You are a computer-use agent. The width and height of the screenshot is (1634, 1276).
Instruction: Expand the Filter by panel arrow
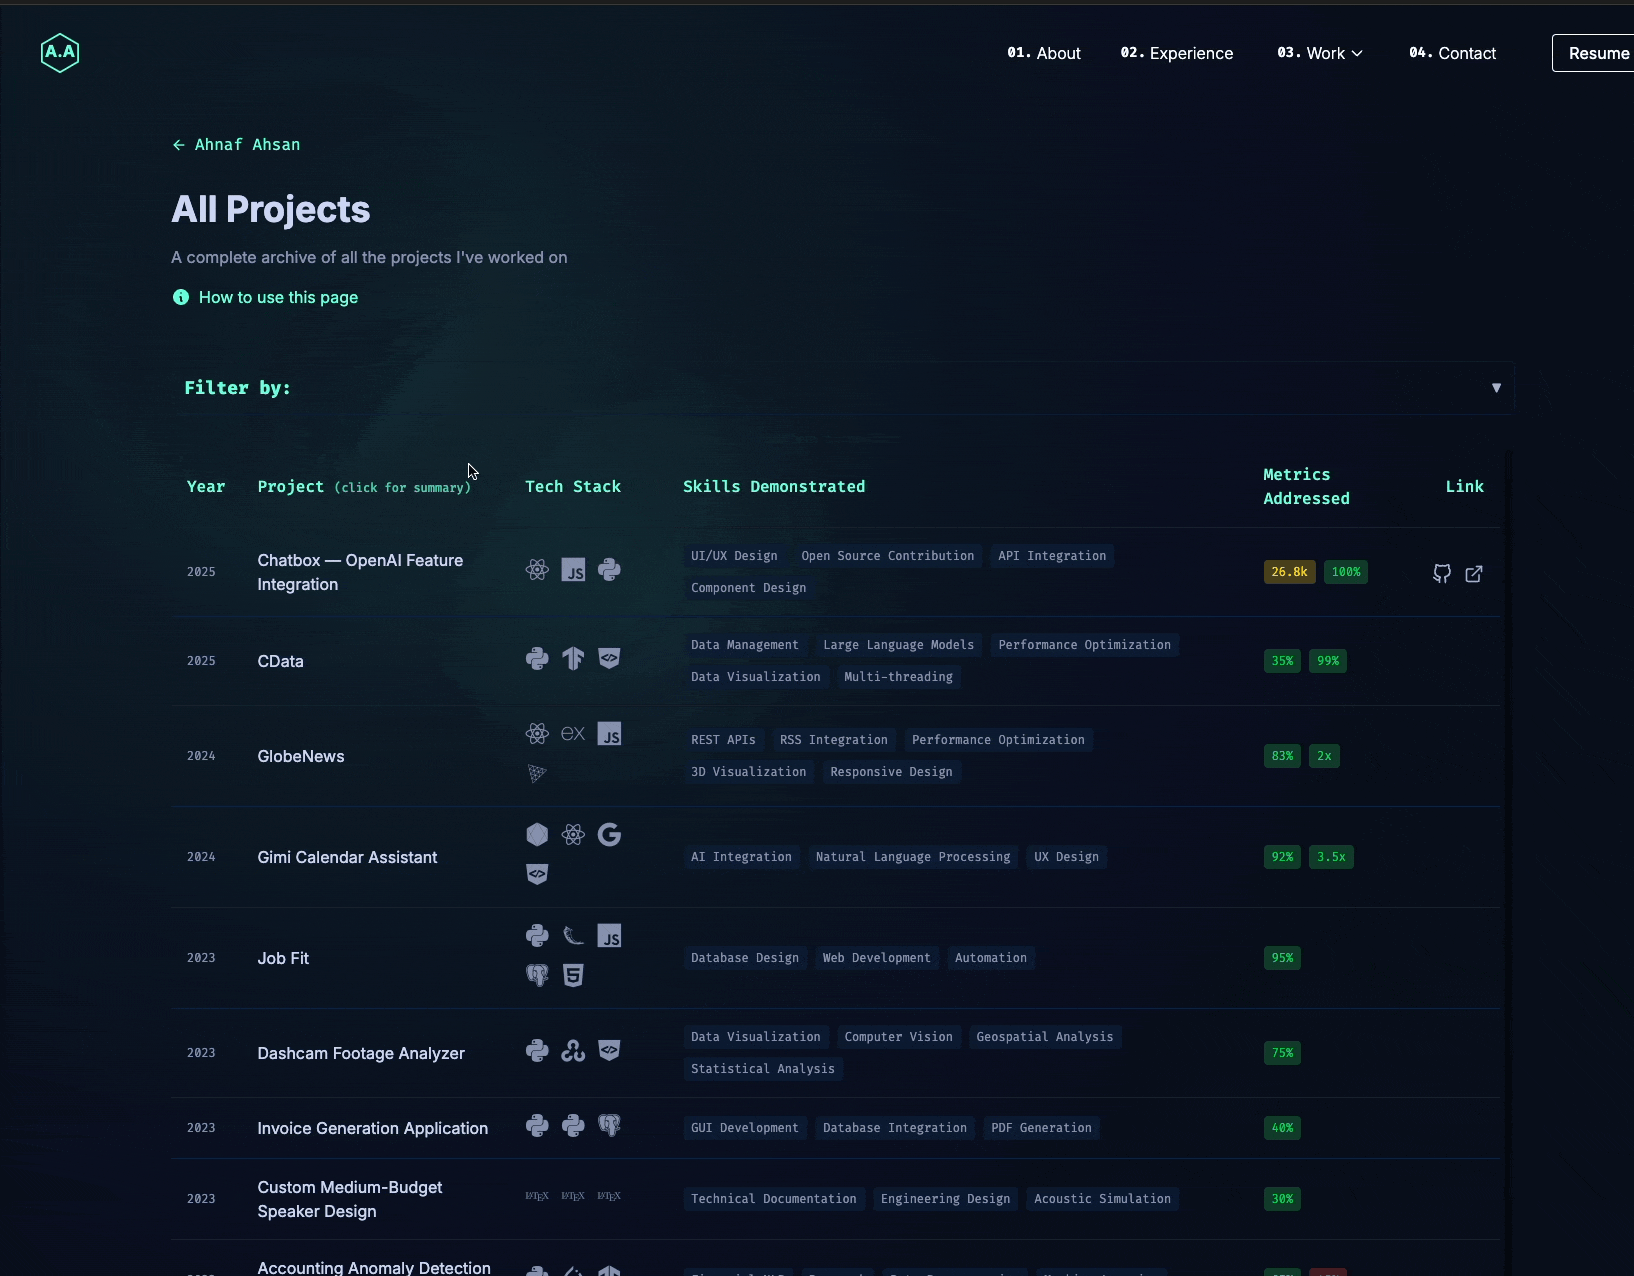click(x=1496, y=388)
